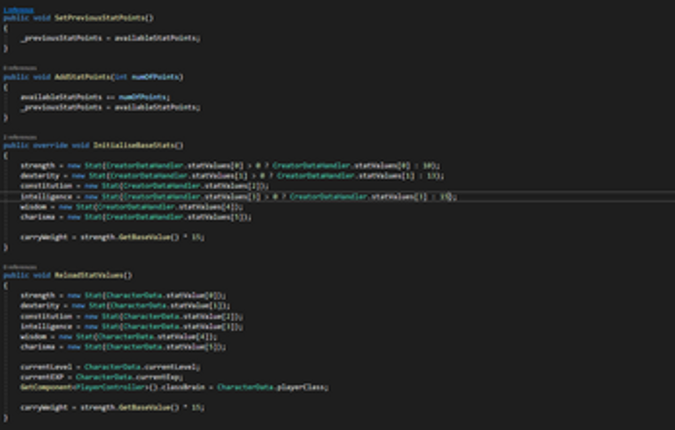This screenshot has height=430, width=675.
Task: Click the ReloadStatValues method name
Action: click(89, 275)
